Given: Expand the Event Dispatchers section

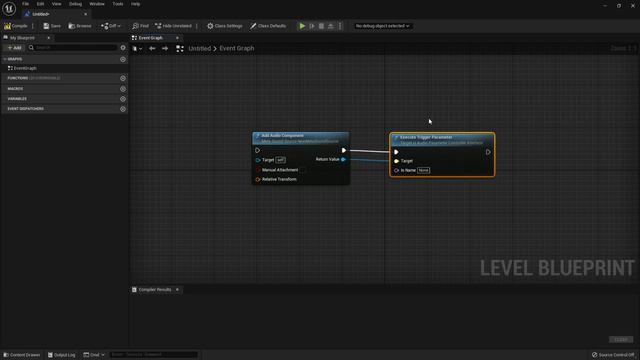Looking at the screenshot, I should pos(25,109).
